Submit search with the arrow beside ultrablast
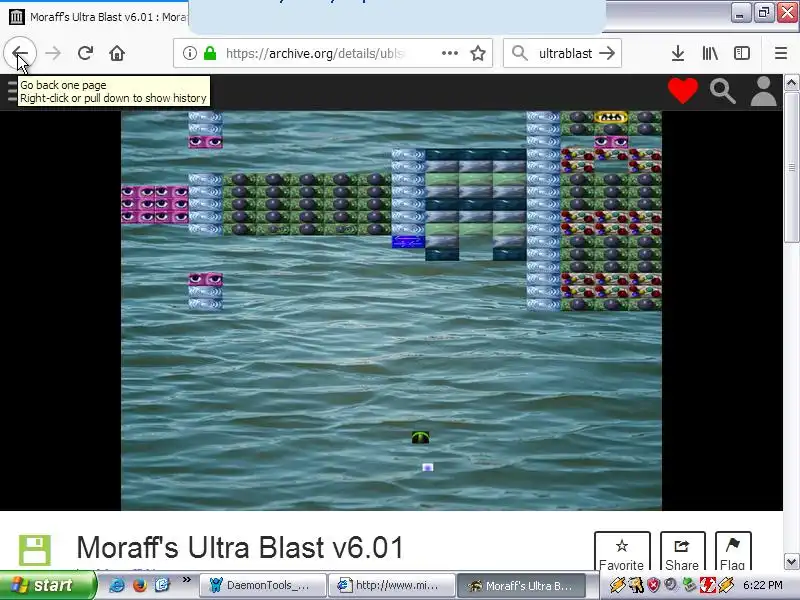 click(607, 53)
